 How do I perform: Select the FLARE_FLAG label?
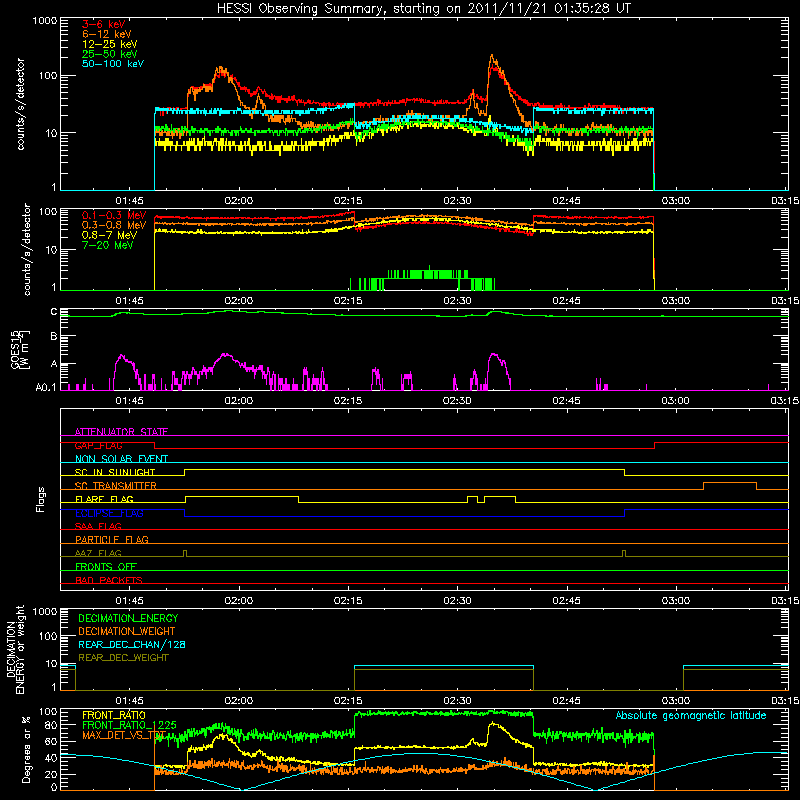point(104,499)
